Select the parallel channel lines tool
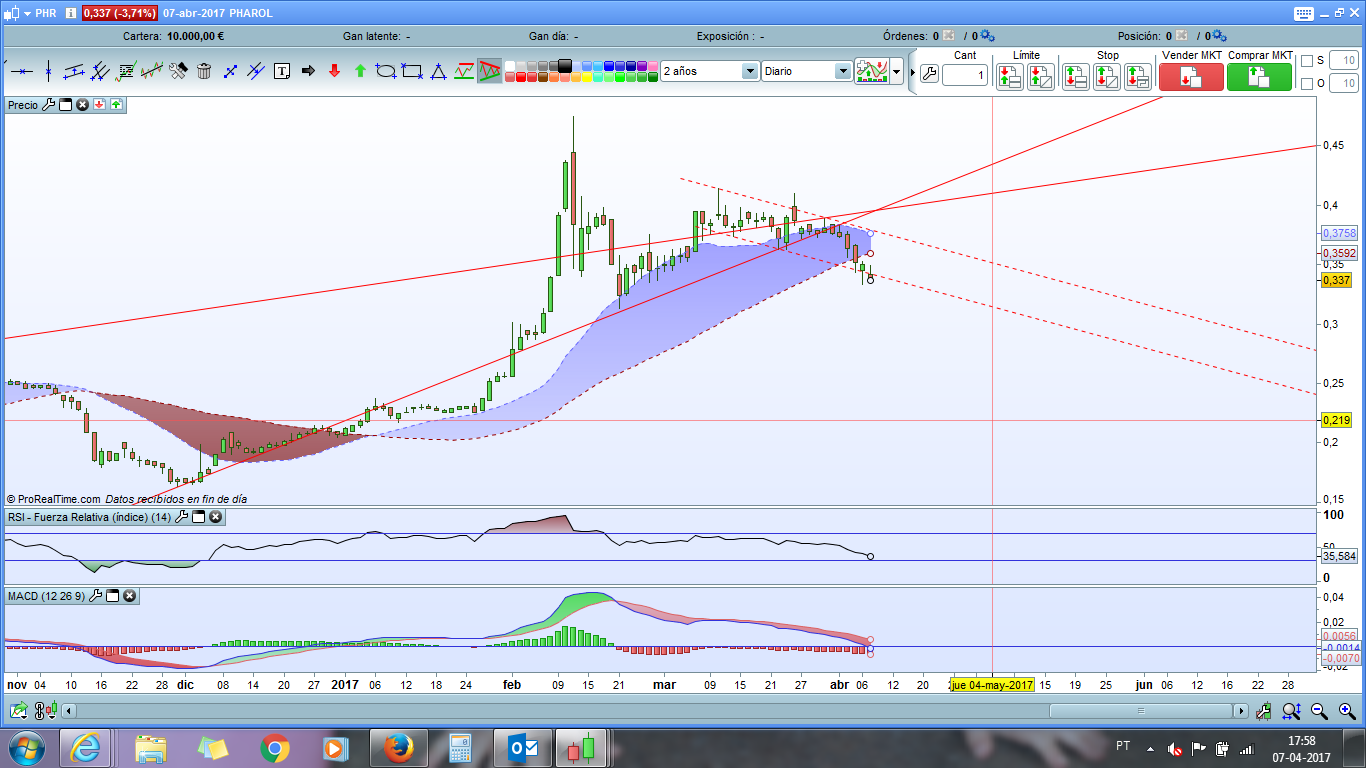 coord(99,71)
